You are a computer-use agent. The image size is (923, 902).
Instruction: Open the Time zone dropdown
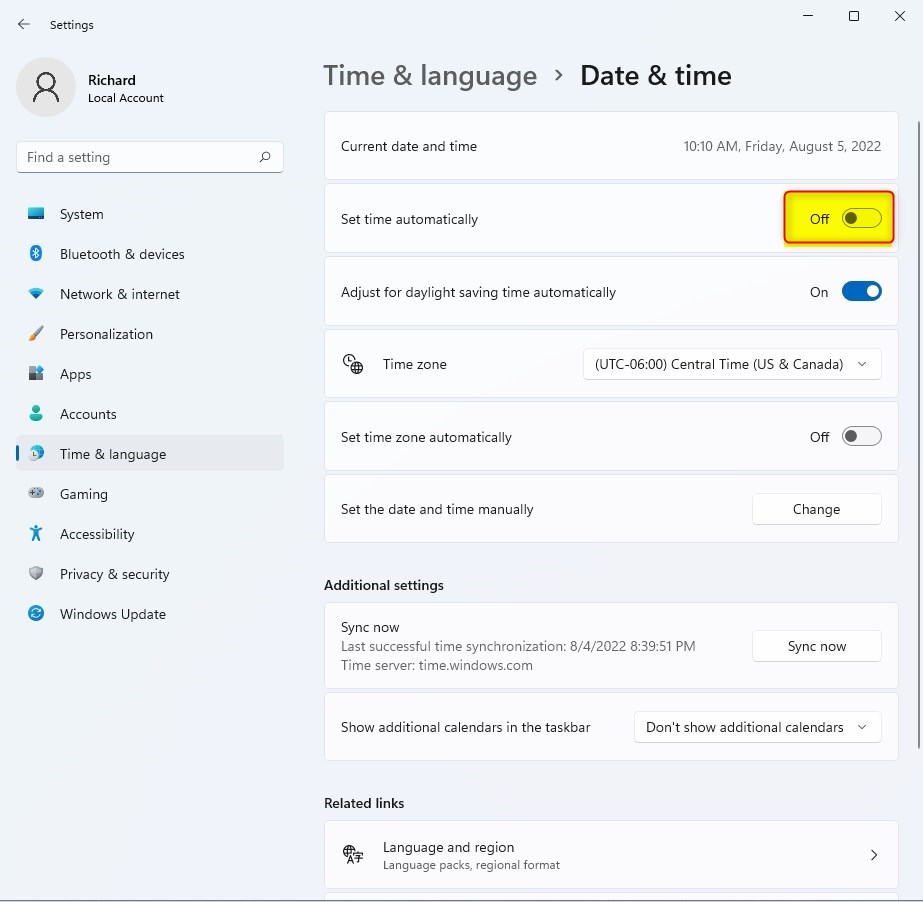click(x=732, y=364)
